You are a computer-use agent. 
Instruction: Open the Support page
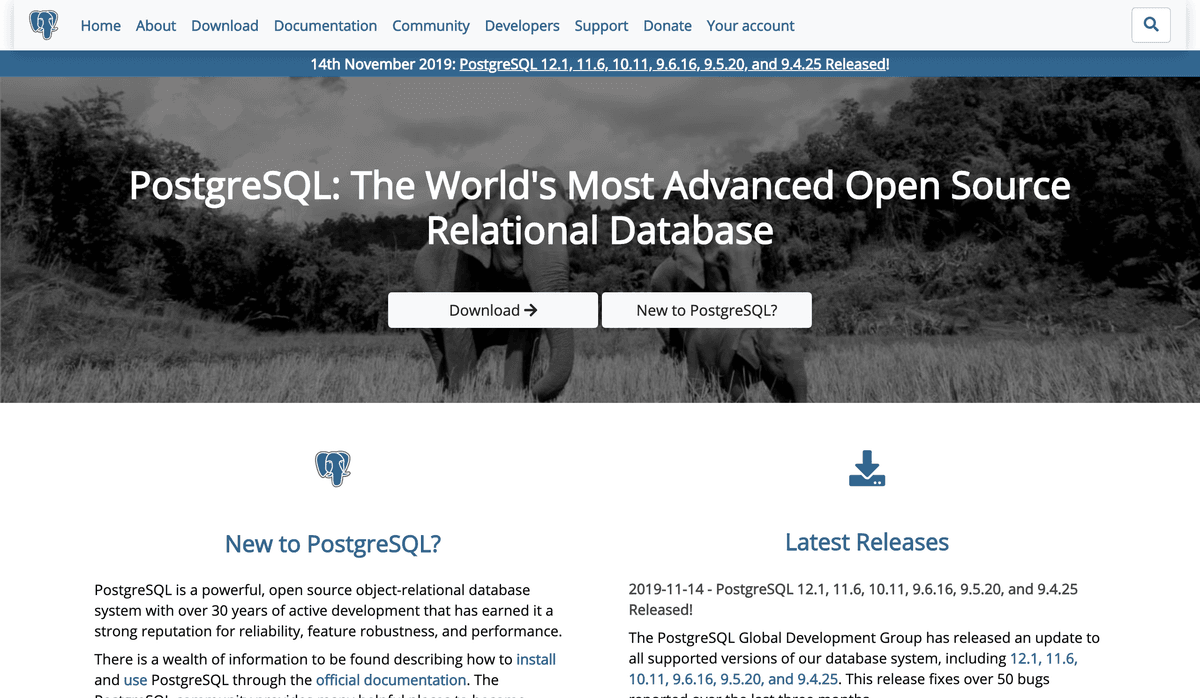tap(602, 26)
